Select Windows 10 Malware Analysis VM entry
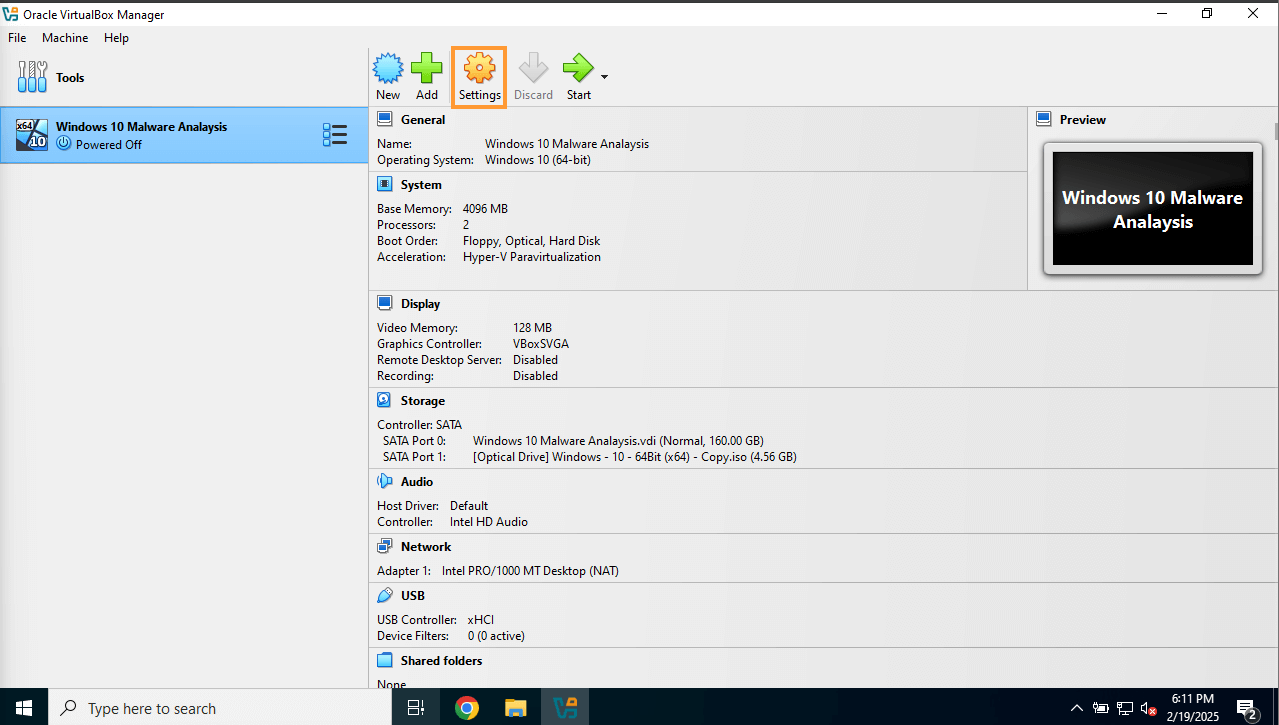 tap(184, 135)
